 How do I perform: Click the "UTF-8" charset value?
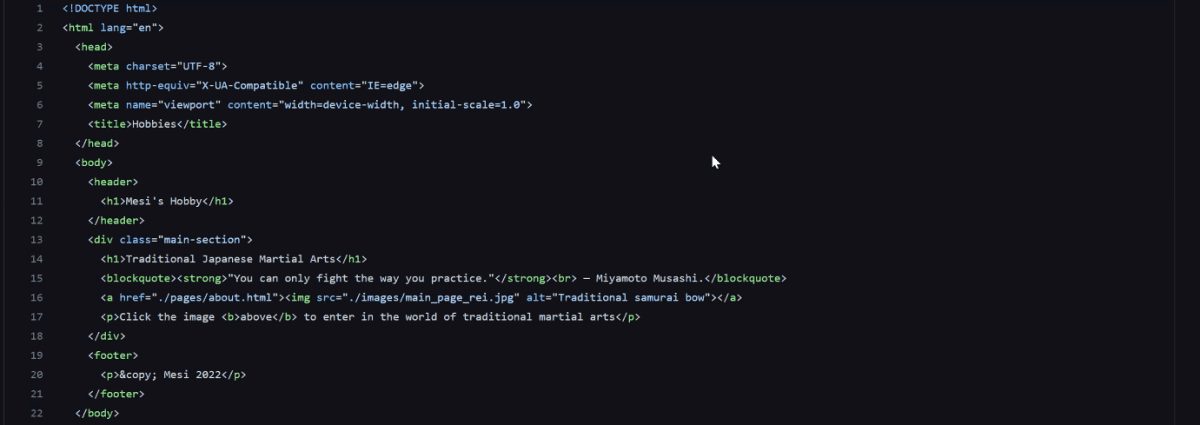pyautogui.click(x=201, y=67)
